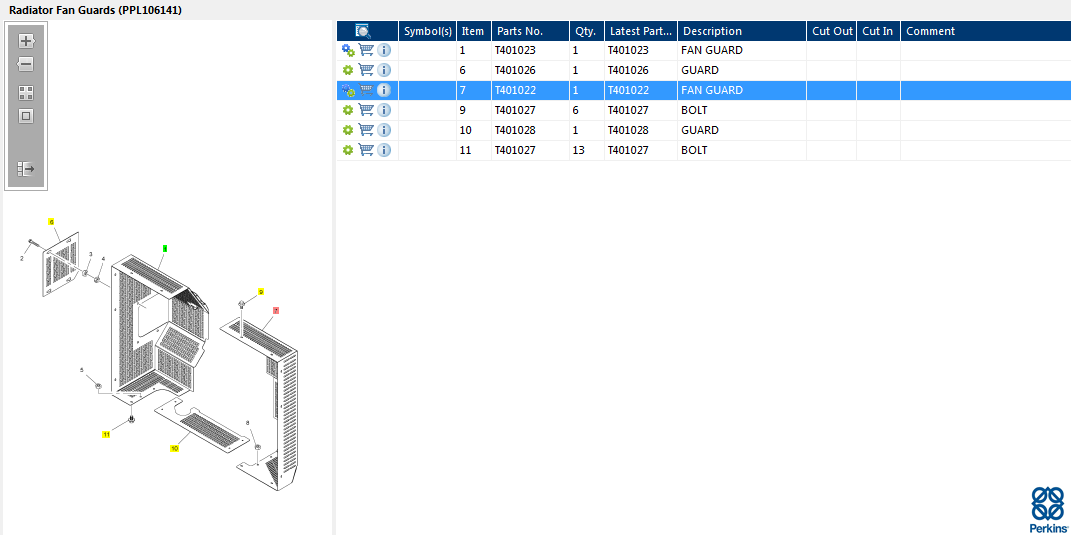Sort by the Description column header
The image size is (1071, 535).
click(742, 31)
